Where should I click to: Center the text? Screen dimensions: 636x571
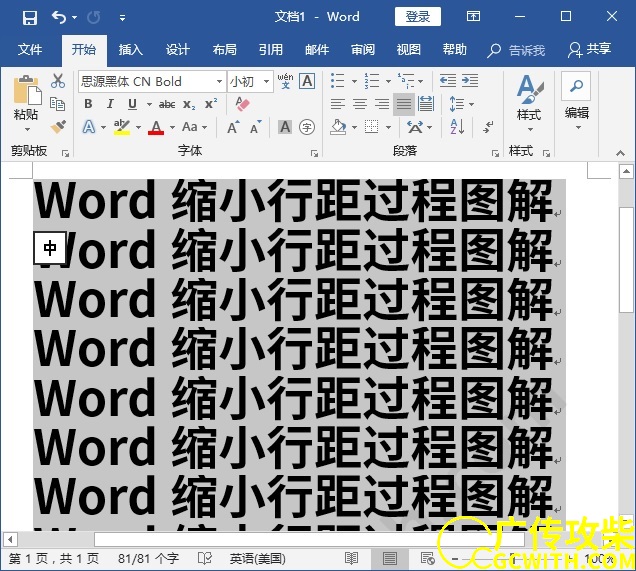[x=360, y=104]
